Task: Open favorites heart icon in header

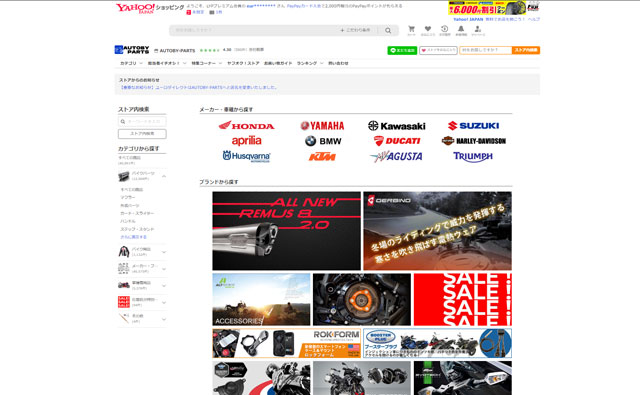Action: (428, 30)
